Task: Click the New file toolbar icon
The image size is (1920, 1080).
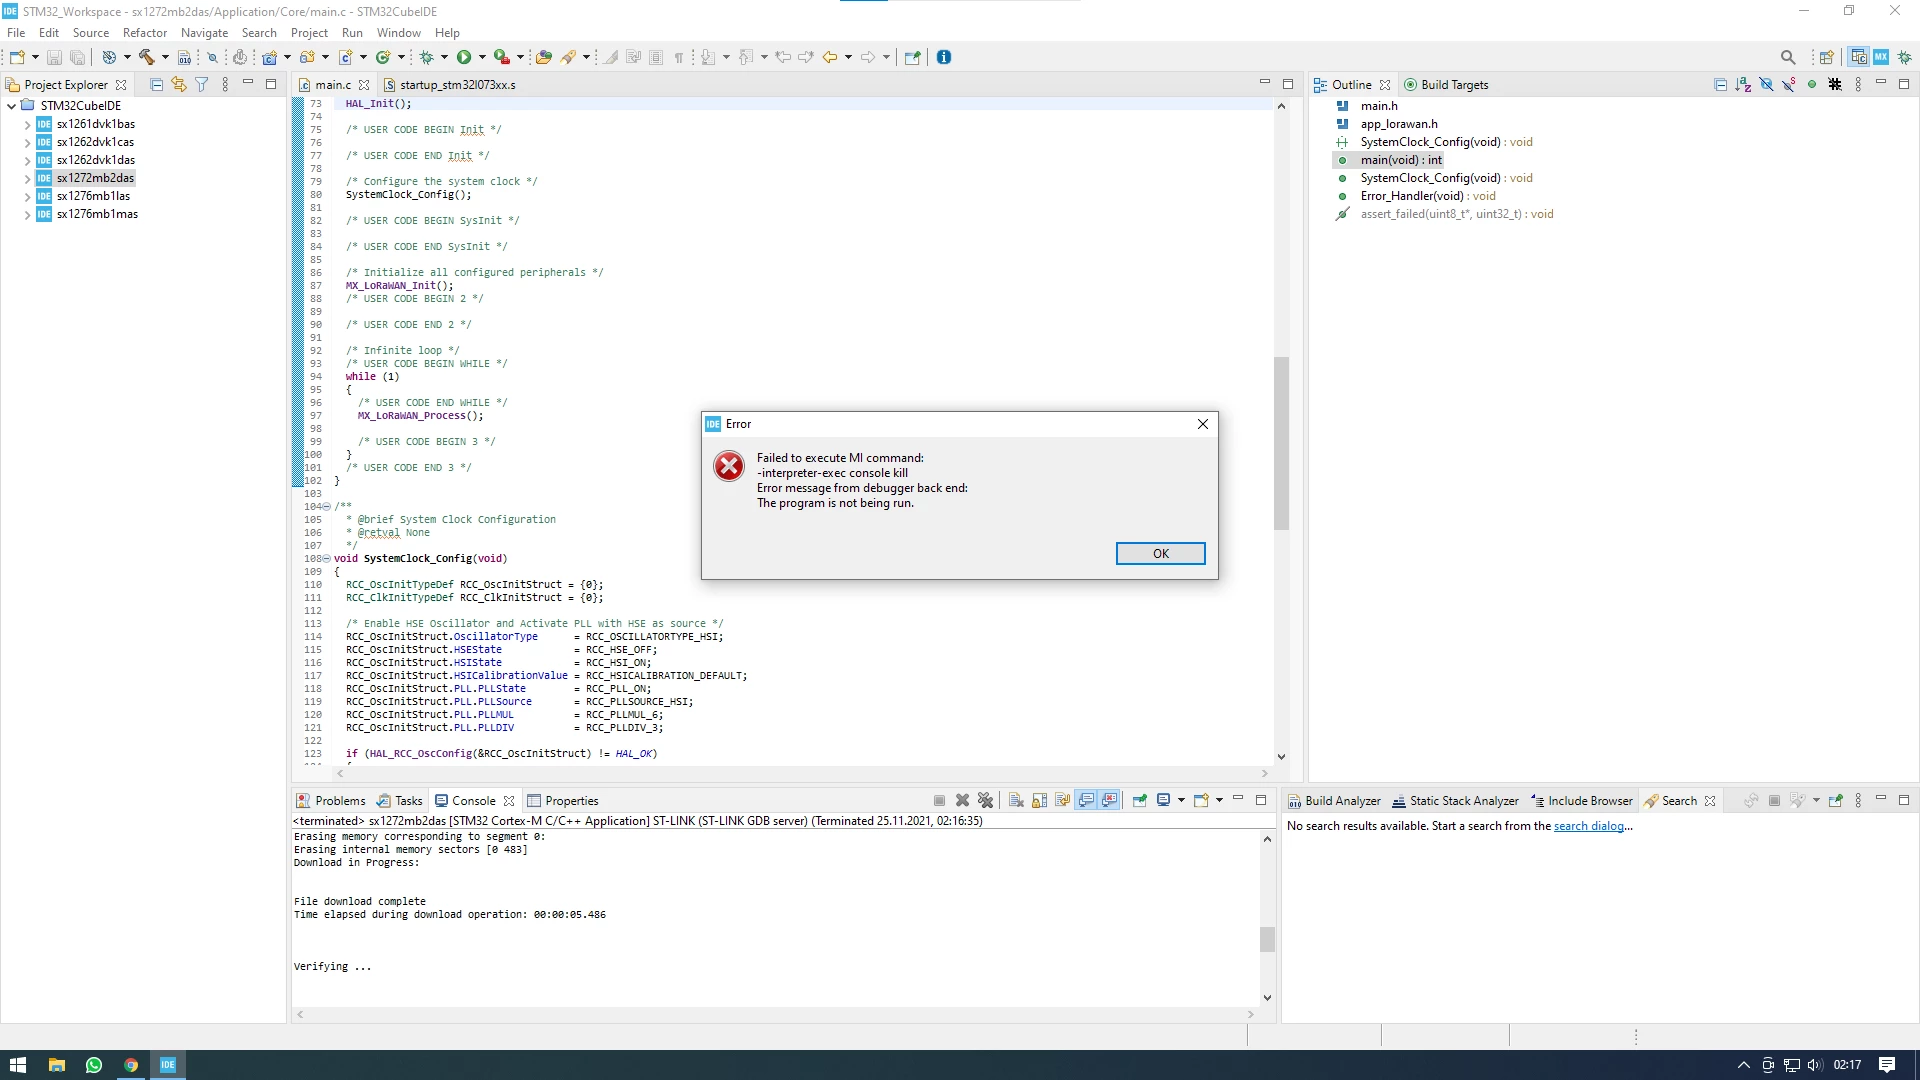Action: [17, 57]
